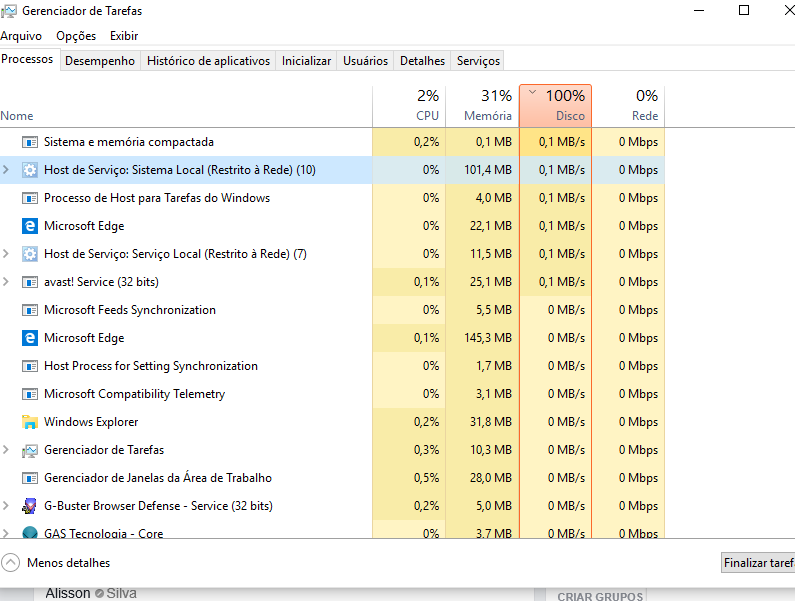Expand the avast! Service (32 bits) group
Viewport: 795px width, 601px height.
(6, 281)
